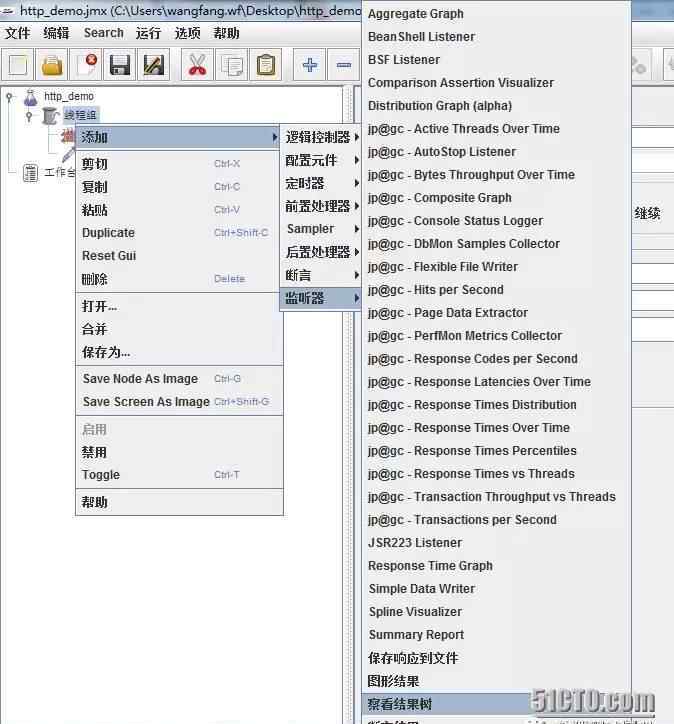Select Toggle in the context menu
674x724 pixels.
click(x=179, y=475)
